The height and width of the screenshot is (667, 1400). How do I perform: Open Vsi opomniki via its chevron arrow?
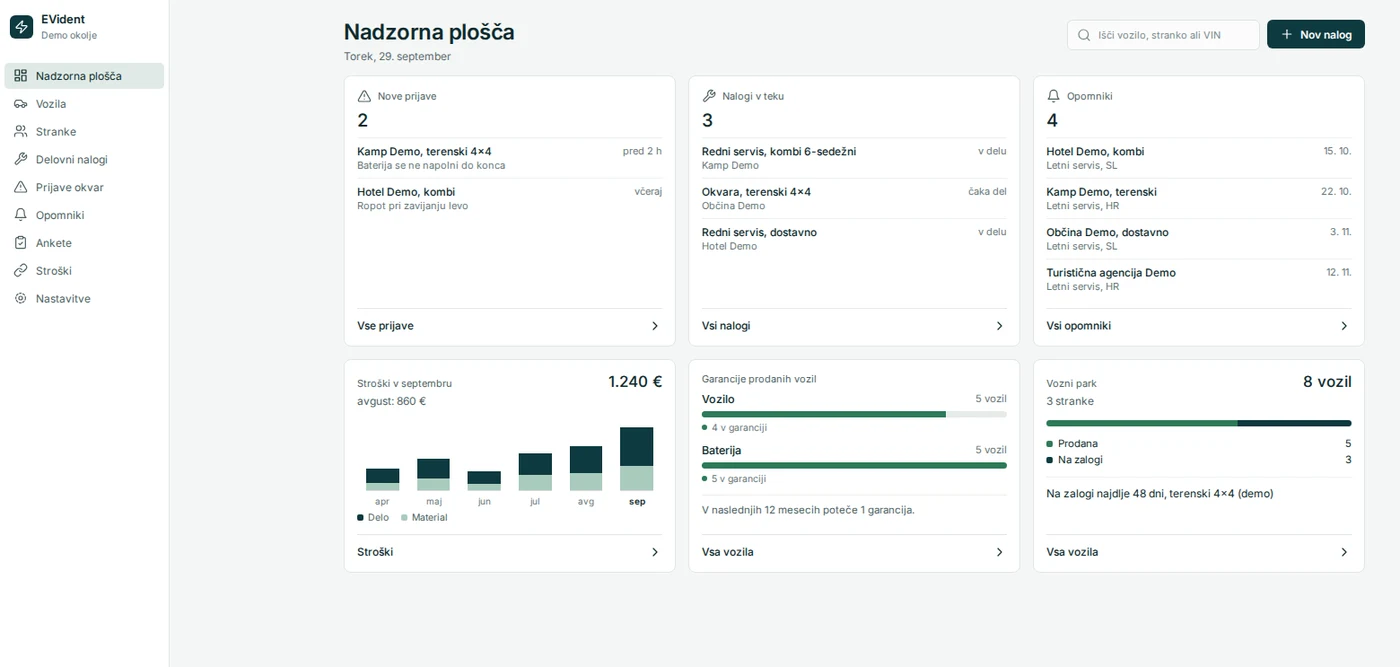pyautogui.click(x=1344, y=326)
